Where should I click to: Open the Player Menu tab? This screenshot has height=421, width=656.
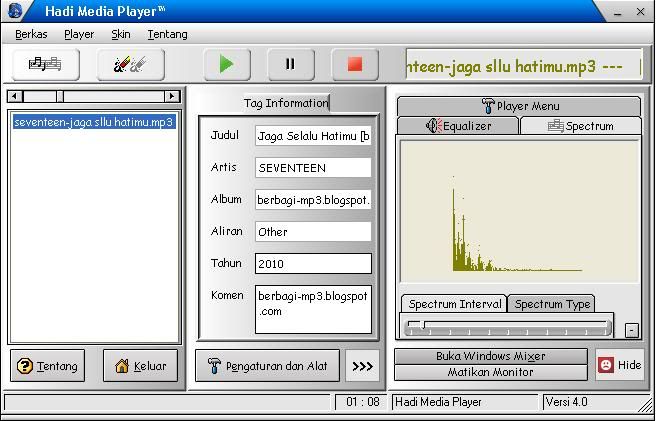point(519,106)
